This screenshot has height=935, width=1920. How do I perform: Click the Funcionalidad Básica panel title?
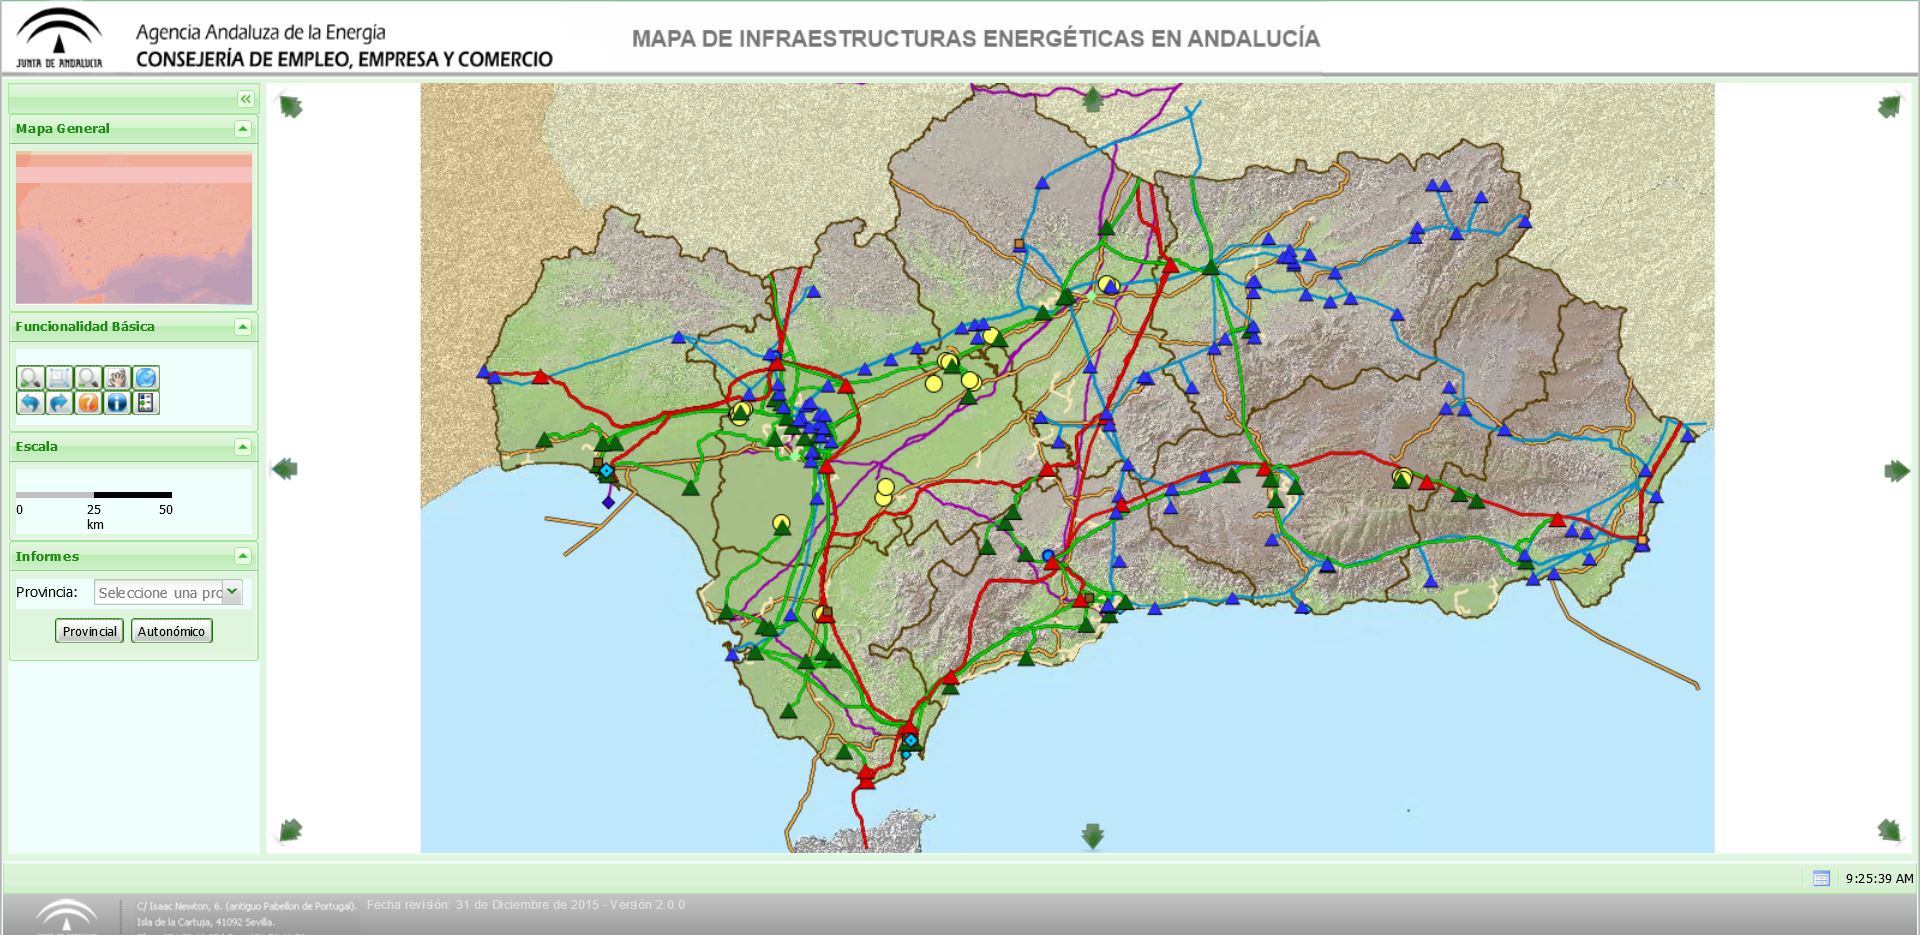tap(85, 327)
